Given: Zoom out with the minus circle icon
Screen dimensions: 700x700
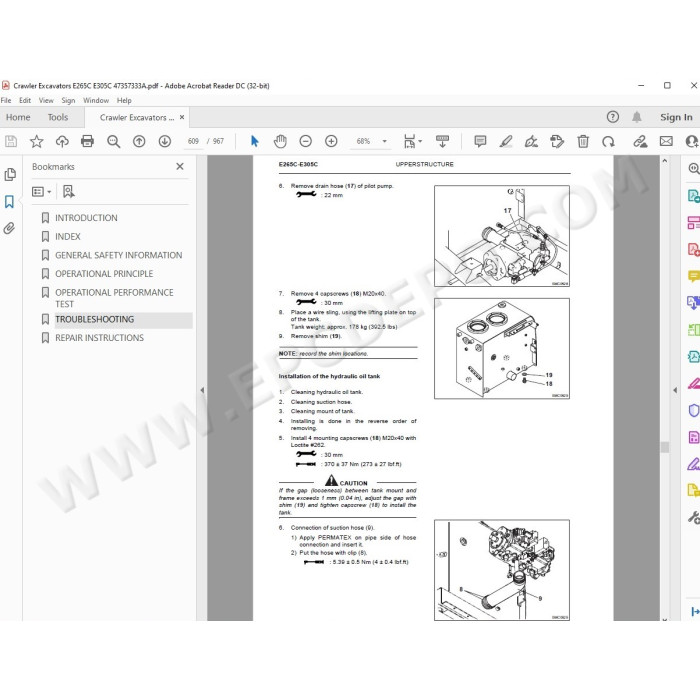Looking at the screenshot, I should click(305, 142).
